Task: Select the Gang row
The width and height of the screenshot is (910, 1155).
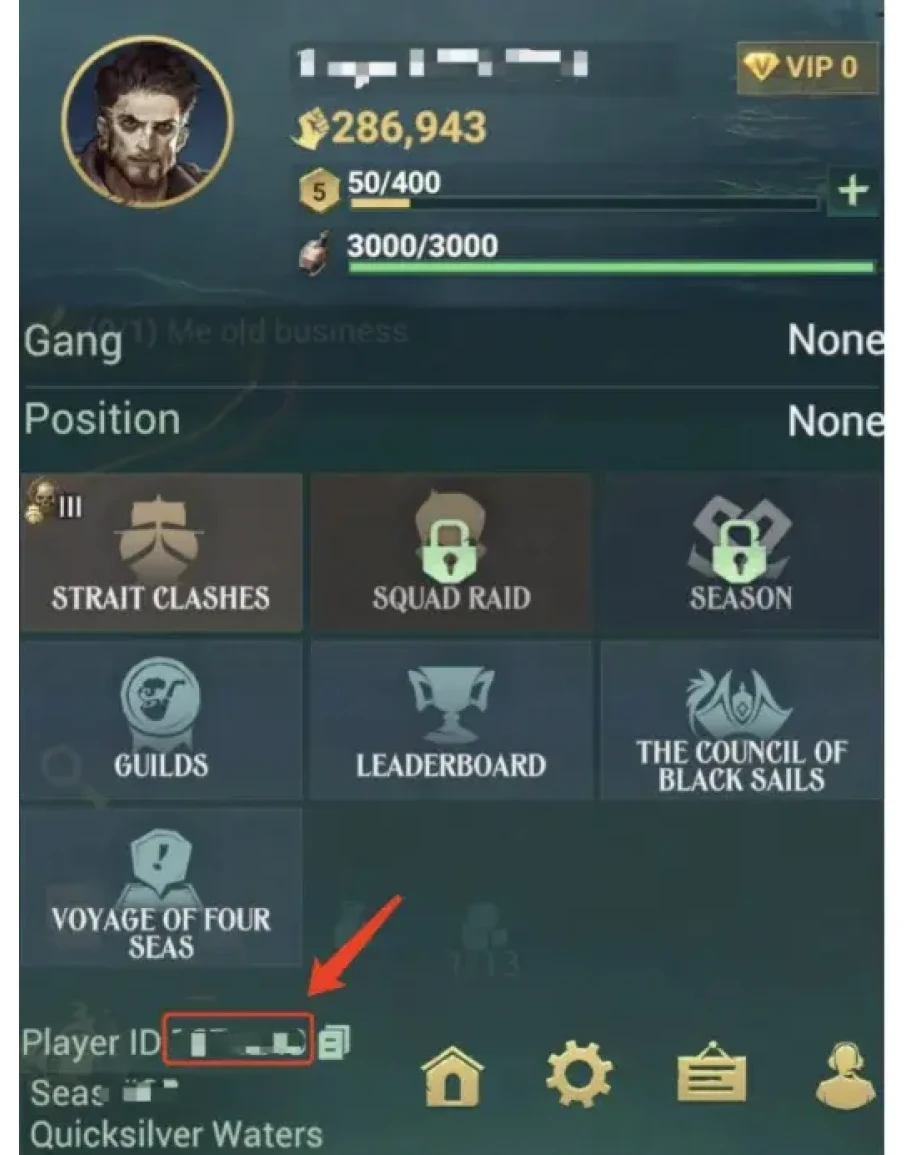Action: coord(452,342)
